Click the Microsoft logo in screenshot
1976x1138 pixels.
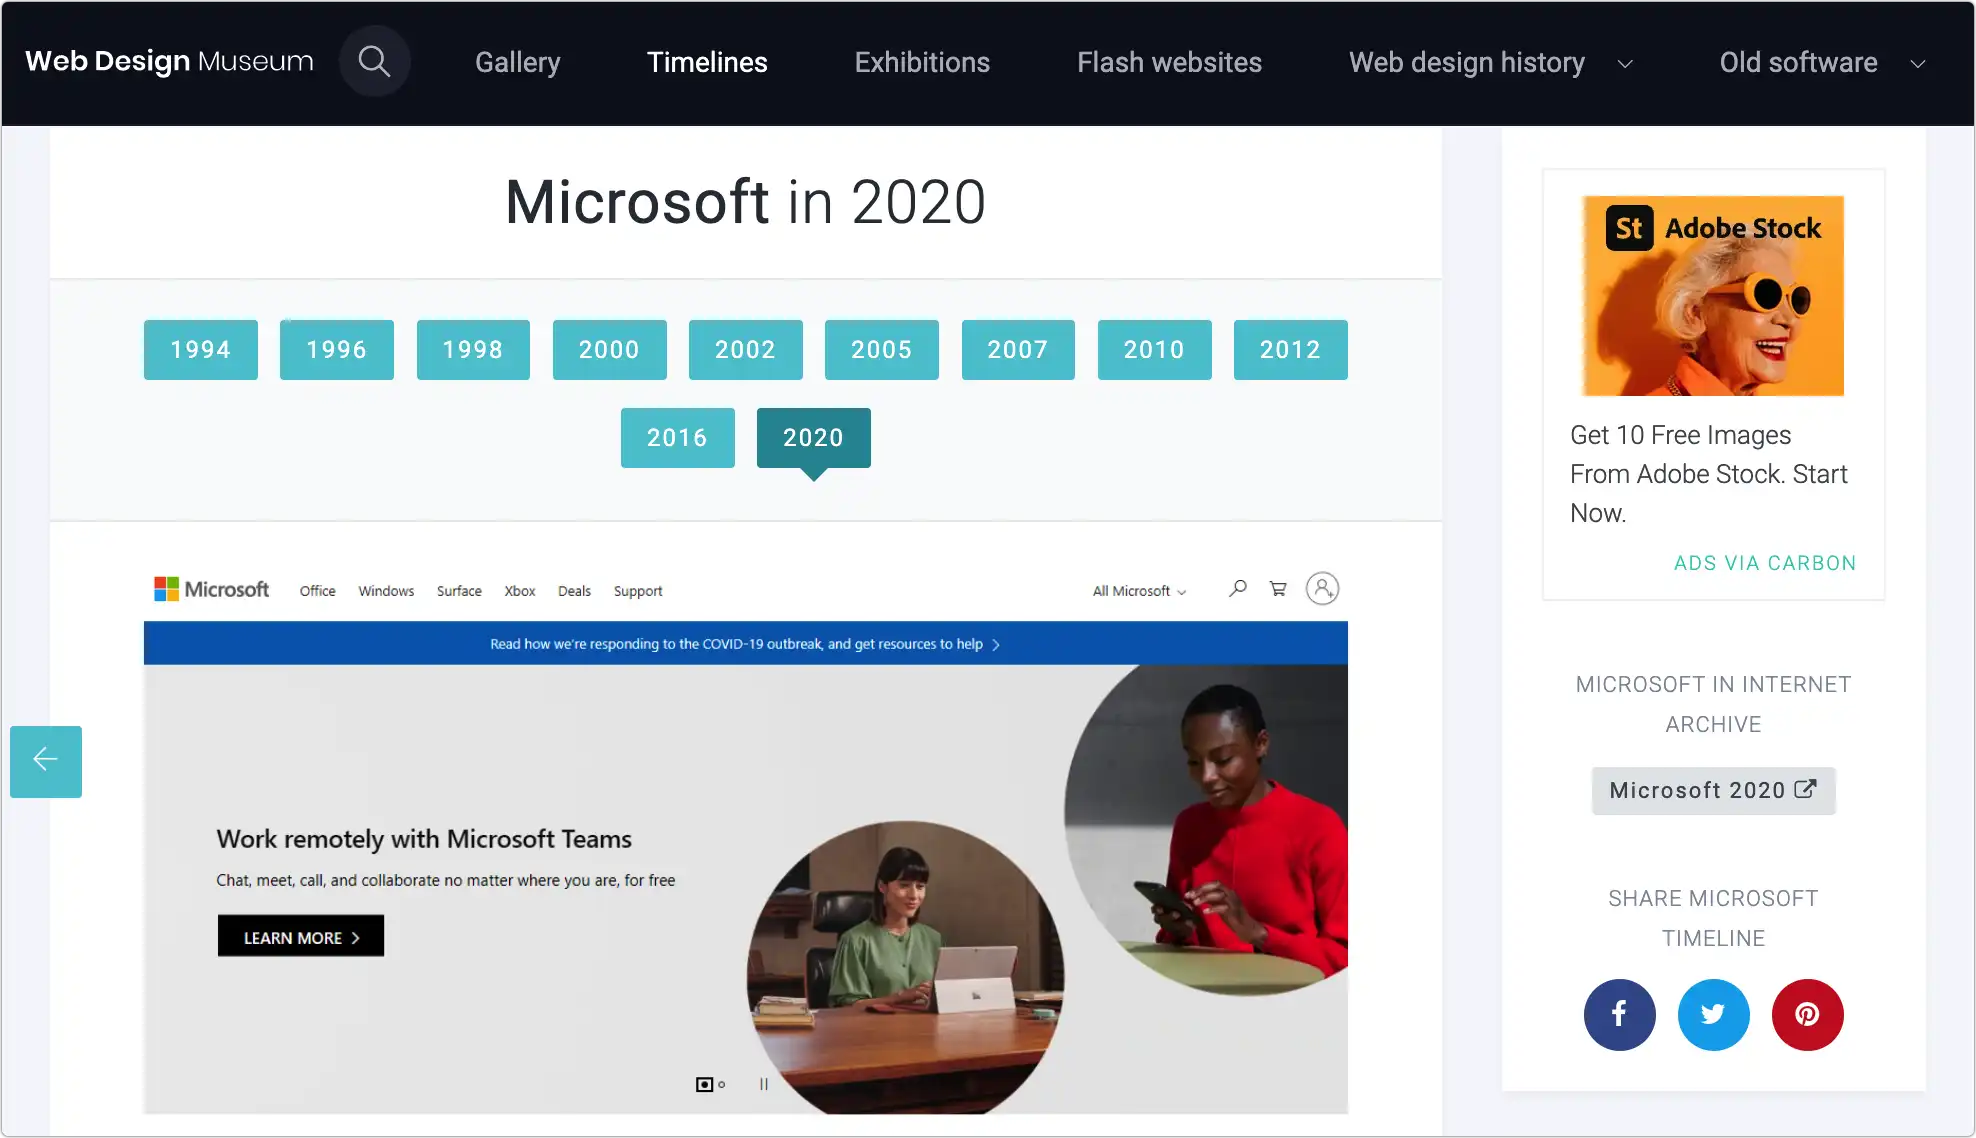point(211,589)
